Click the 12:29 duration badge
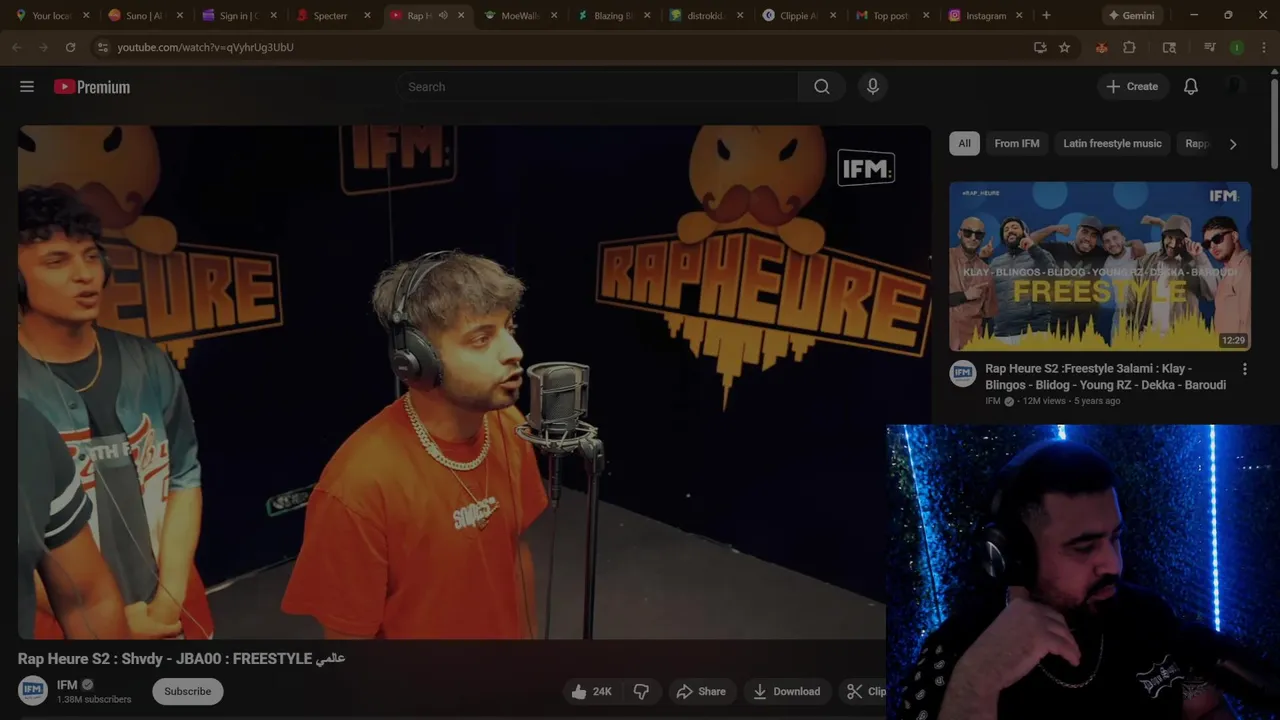This screenshot has width=1280, height=720. (1233, 340)
